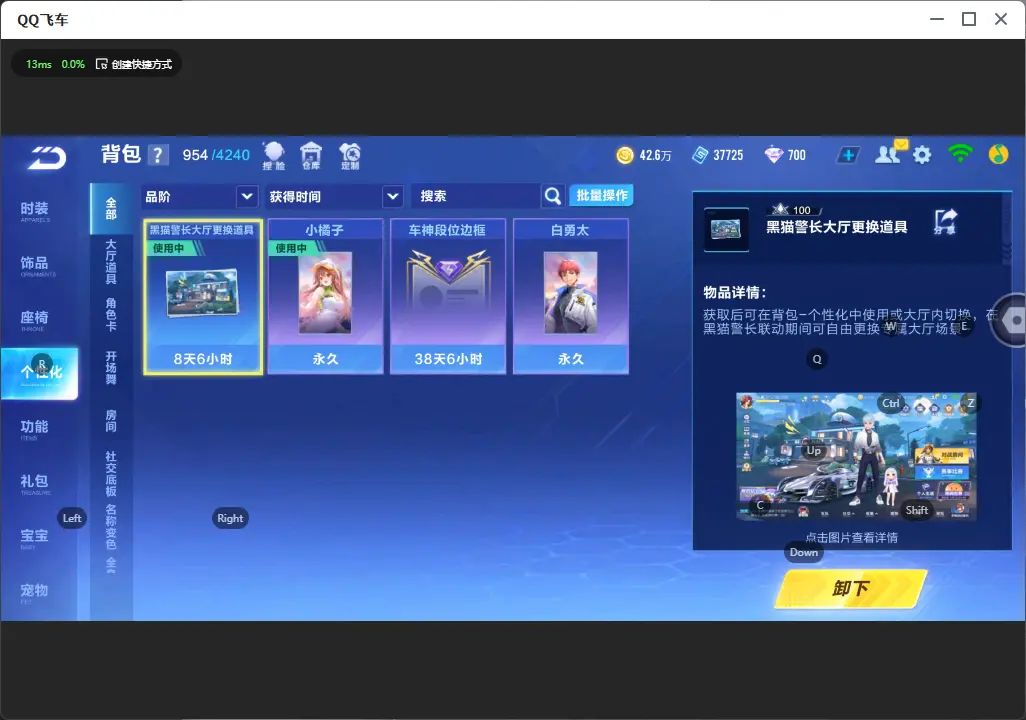Click the green Wi-Fi signal icon
The height and width of the screenshot is (720, 1026).
click(960, 154)
